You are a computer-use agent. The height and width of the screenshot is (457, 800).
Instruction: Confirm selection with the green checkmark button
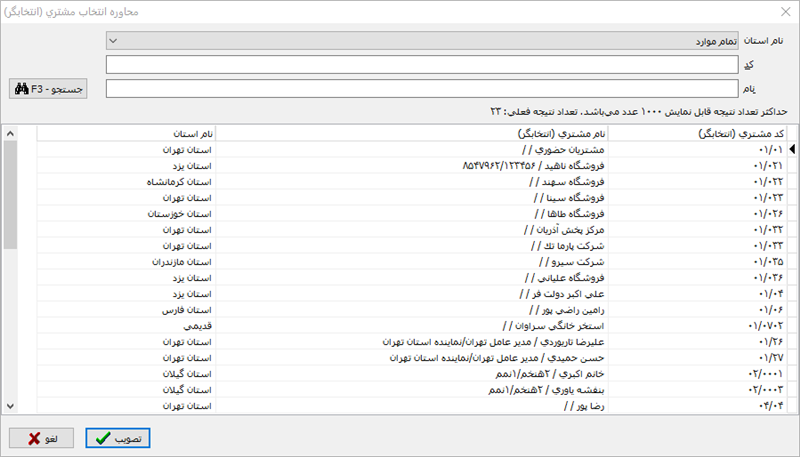tap(119, 438)
